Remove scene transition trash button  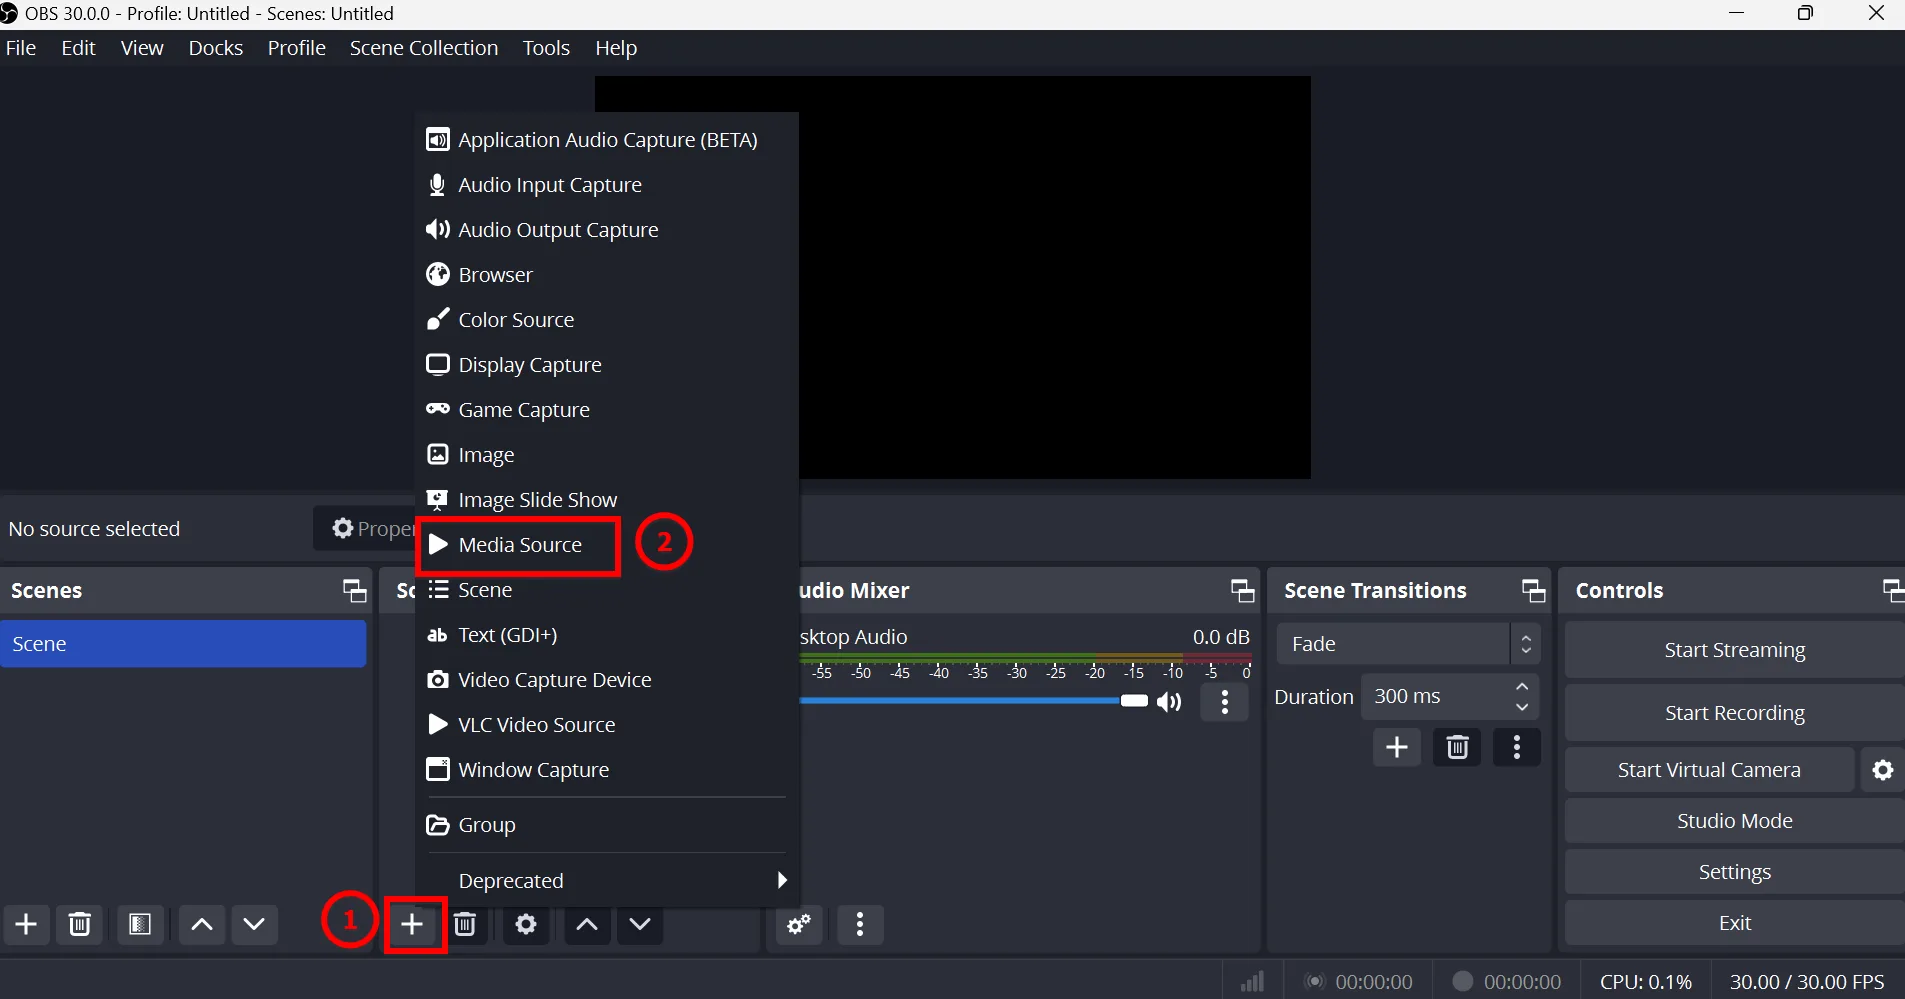pos(1457,747)
